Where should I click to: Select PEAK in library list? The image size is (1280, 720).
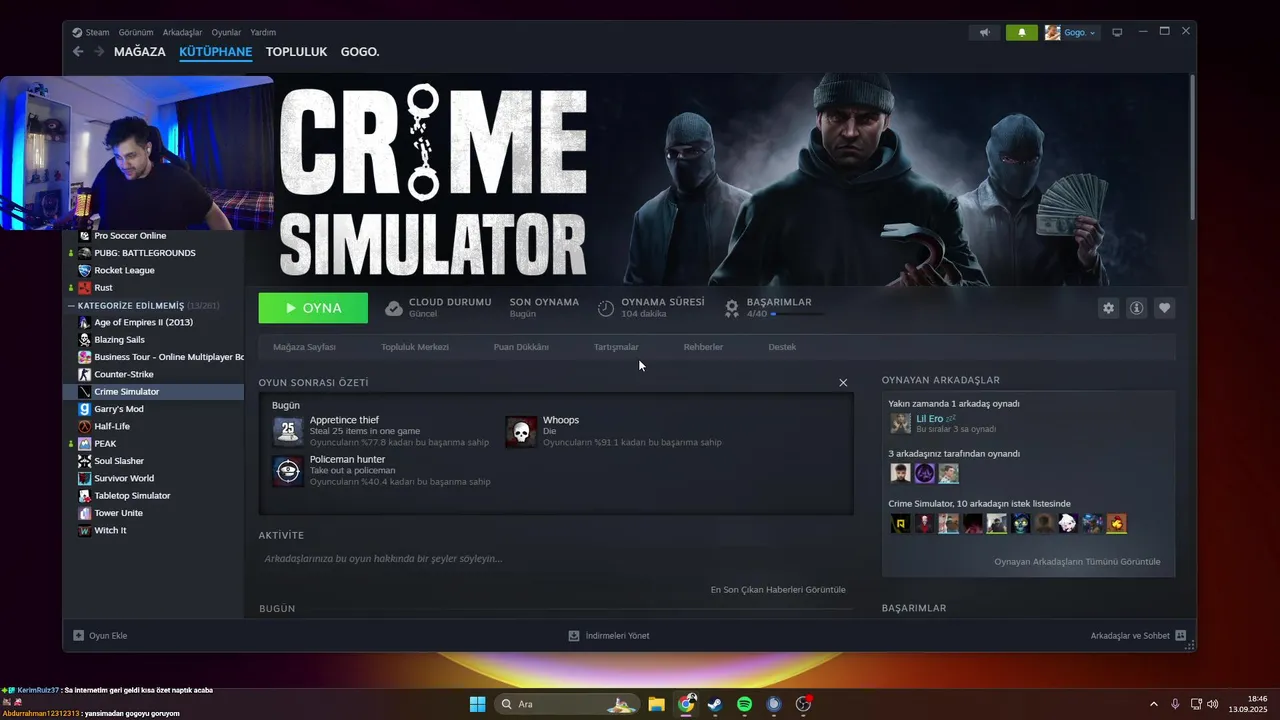105,444
